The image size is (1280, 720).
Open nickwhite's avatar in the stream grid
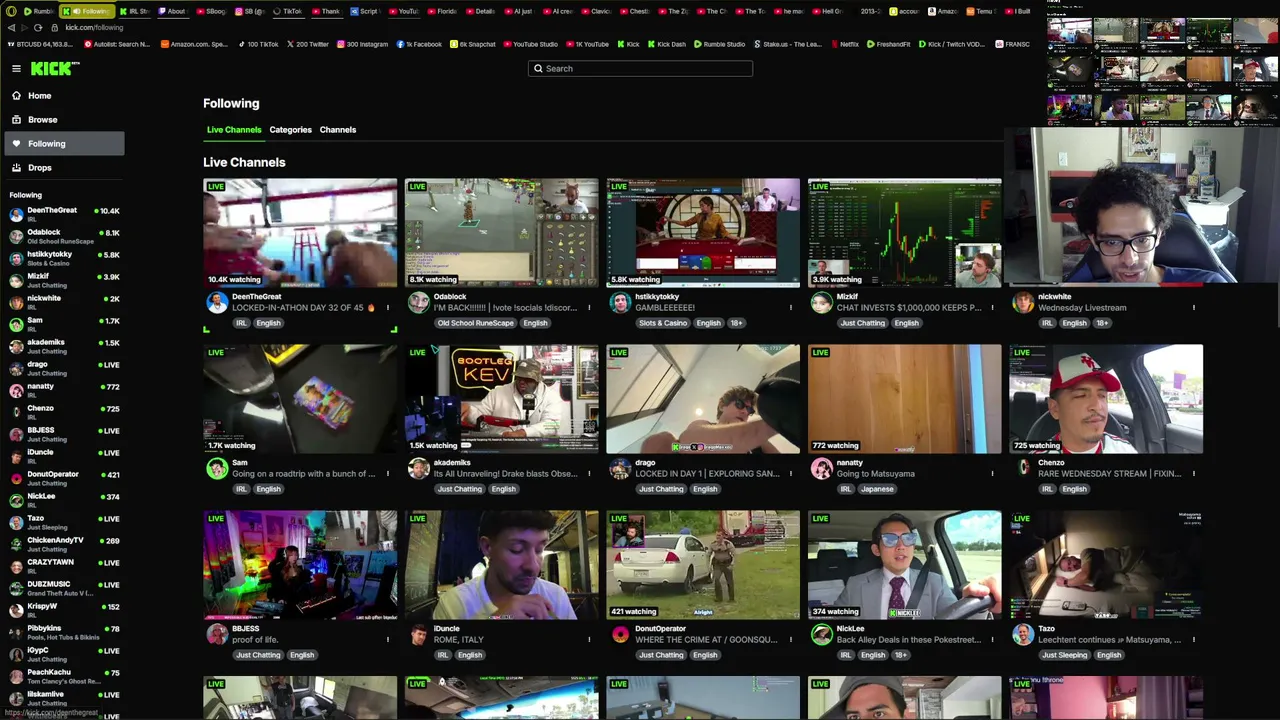(x=1023, y=302)
